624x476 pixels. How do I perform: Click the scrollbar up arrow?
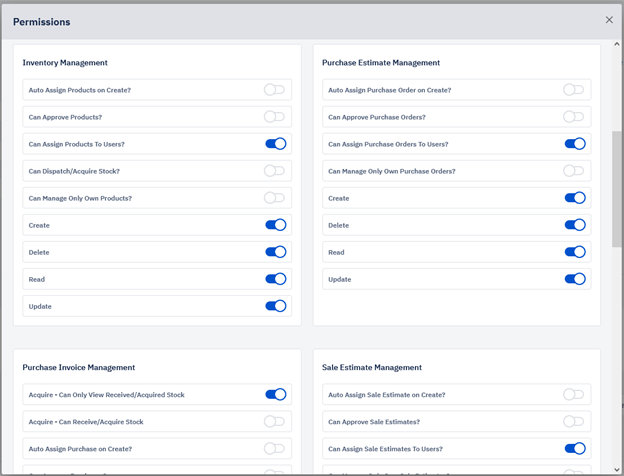[617, 44]
